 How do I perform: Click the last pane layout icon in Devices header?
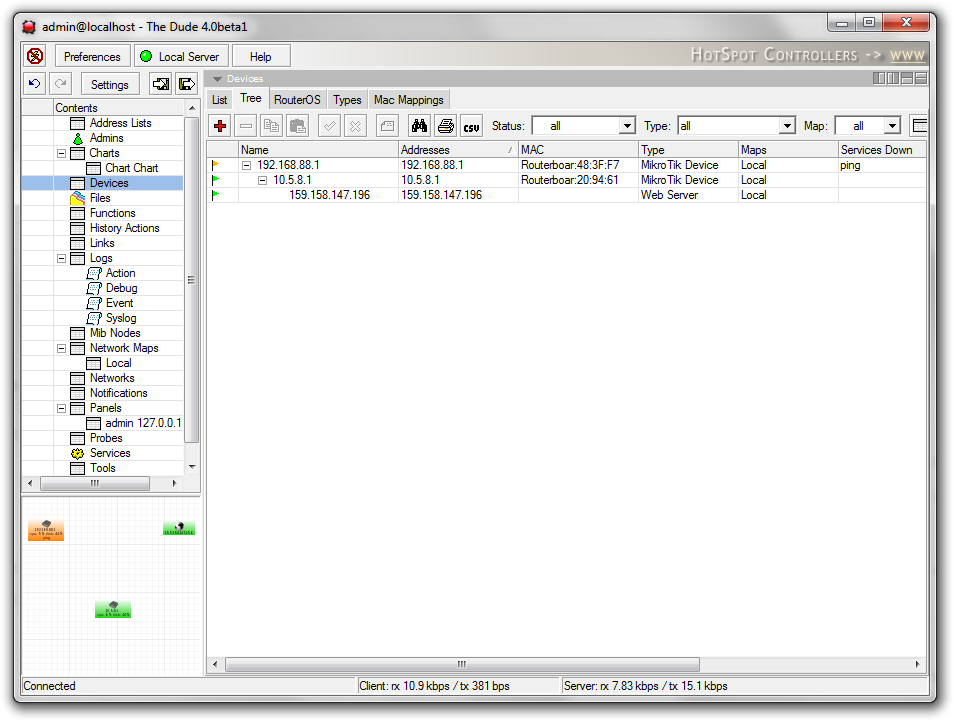(x=921, y=78)
